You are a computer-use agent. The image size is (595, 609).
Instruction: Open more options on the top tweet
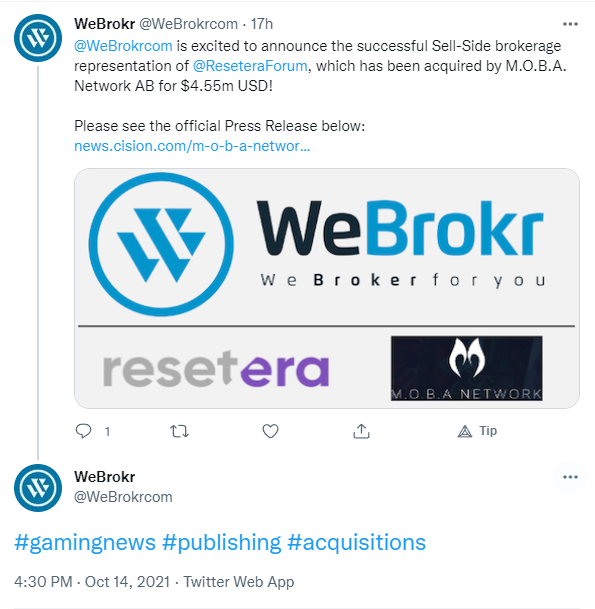click(570, 24)
